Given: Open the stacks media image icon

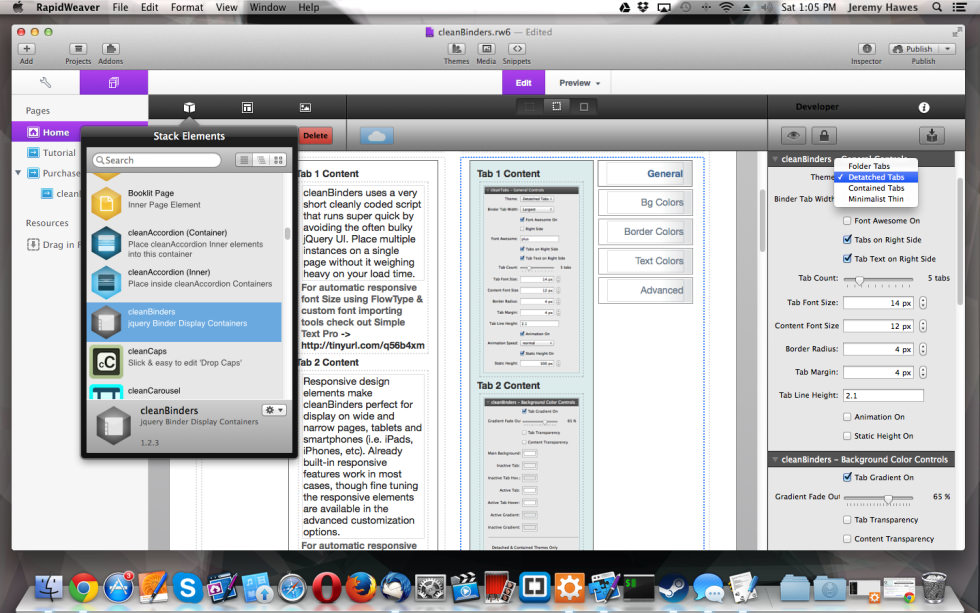Looking at the screenshot, I should click(305, 107).
